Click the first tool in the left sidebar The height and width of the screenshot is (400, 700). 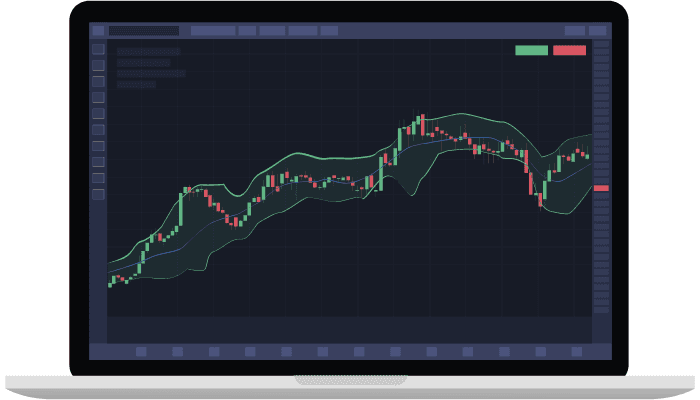pyautogui.click(x=98, y=48)
